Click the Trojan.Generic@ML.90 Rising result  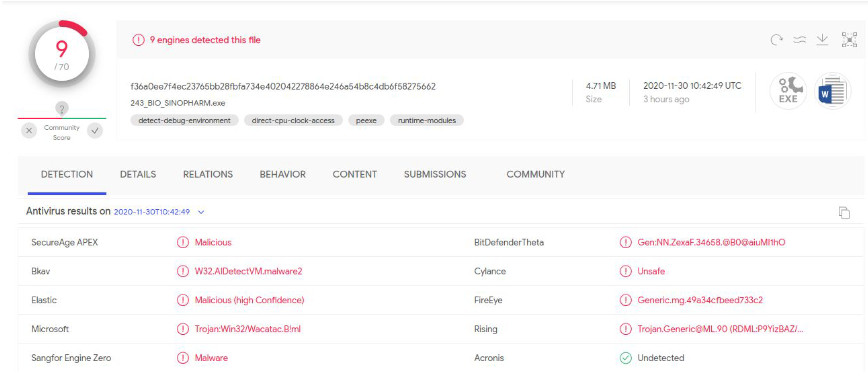tap(720, 329)
